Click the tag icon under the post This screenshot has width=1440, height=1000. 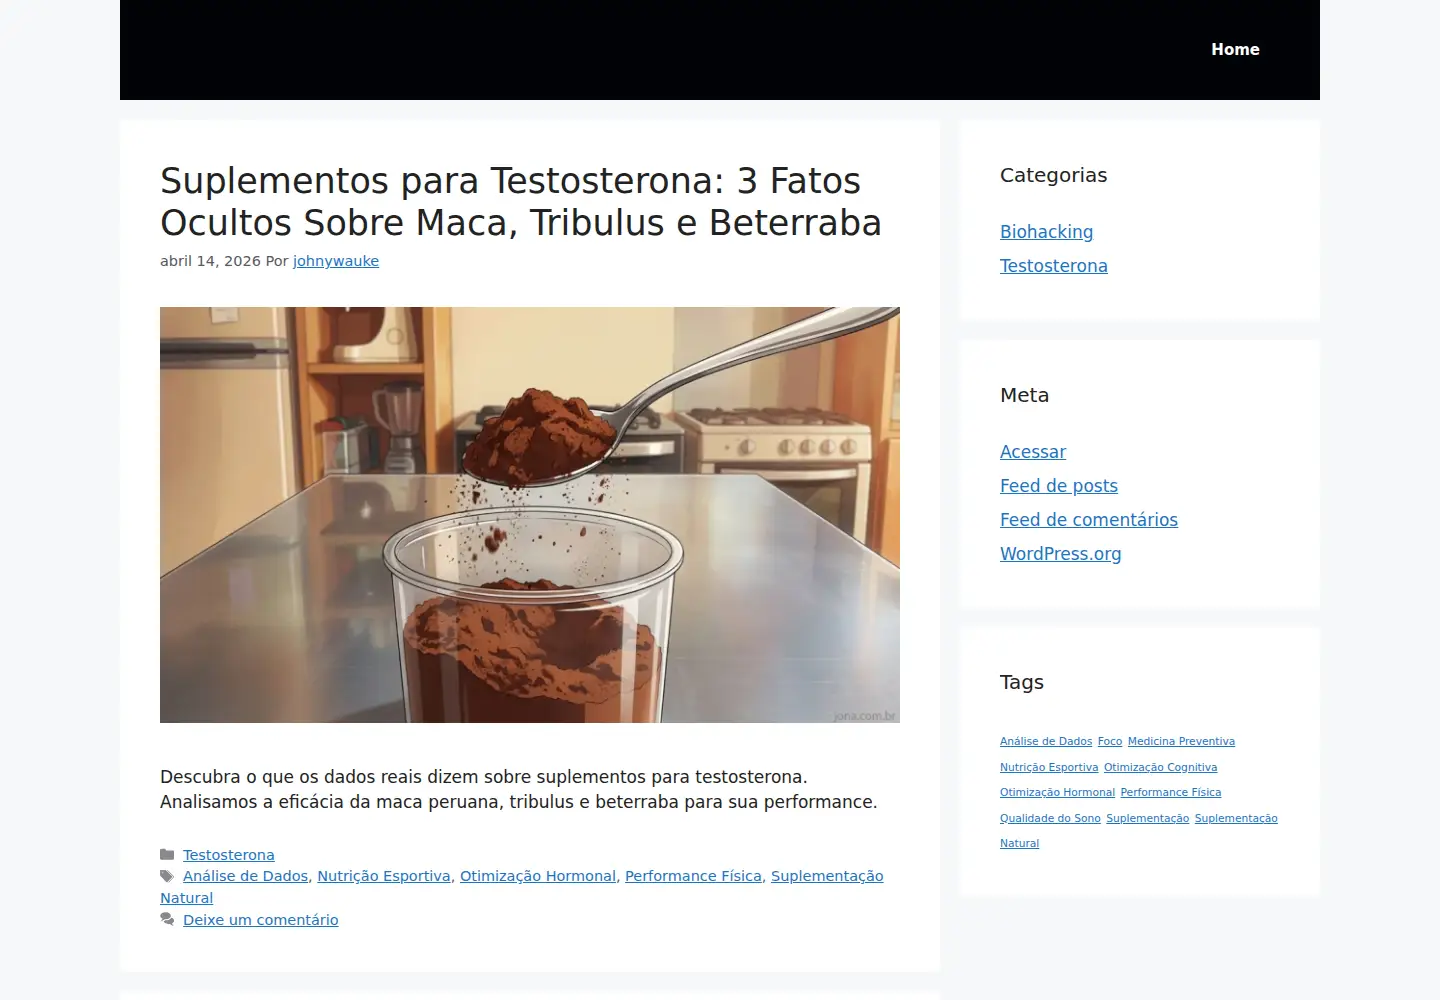167,876
